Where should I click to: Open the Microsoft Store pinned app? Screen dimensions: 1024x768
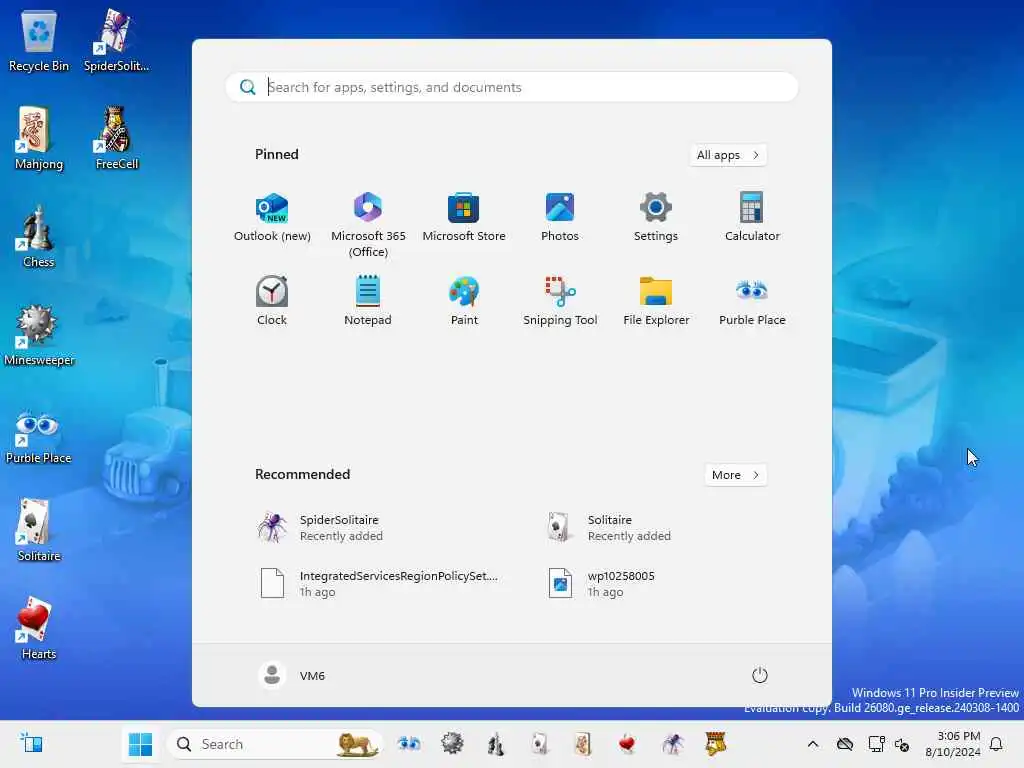pyautogui.click(x=464, y=218)
